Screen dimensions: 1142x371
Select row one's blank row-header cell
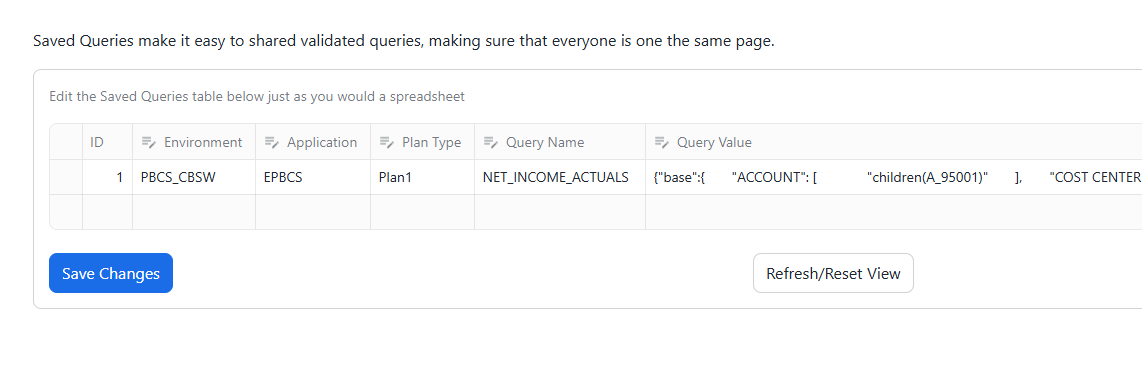coord(66,177)
